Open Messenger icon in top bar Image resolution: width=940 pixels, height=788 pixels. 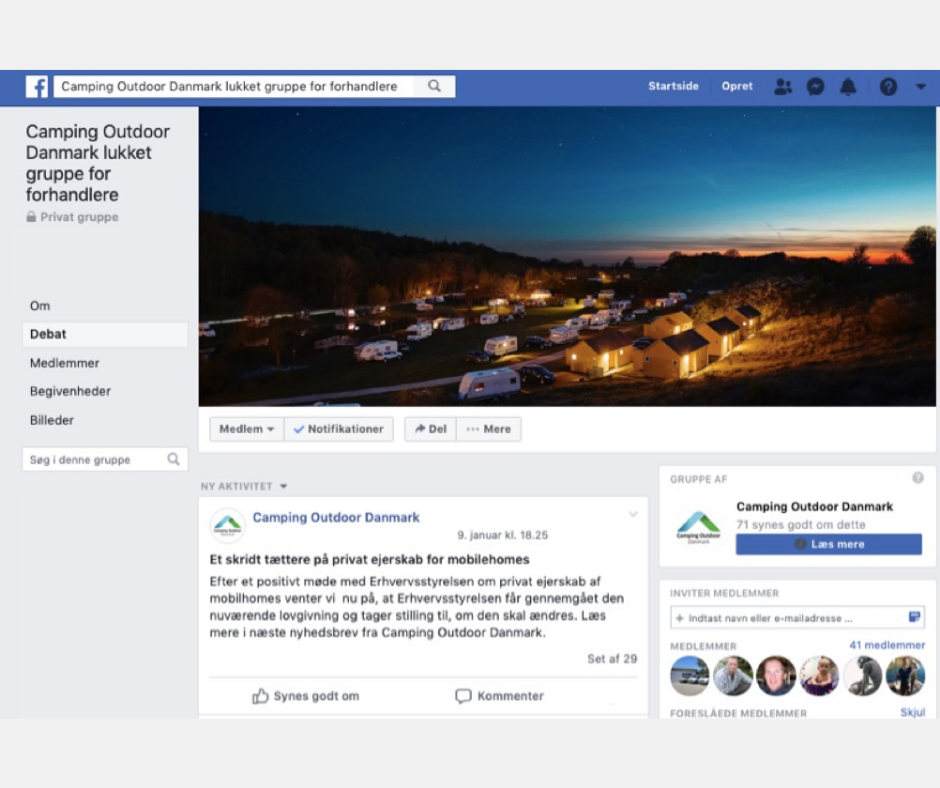click(x=815, y=87)
